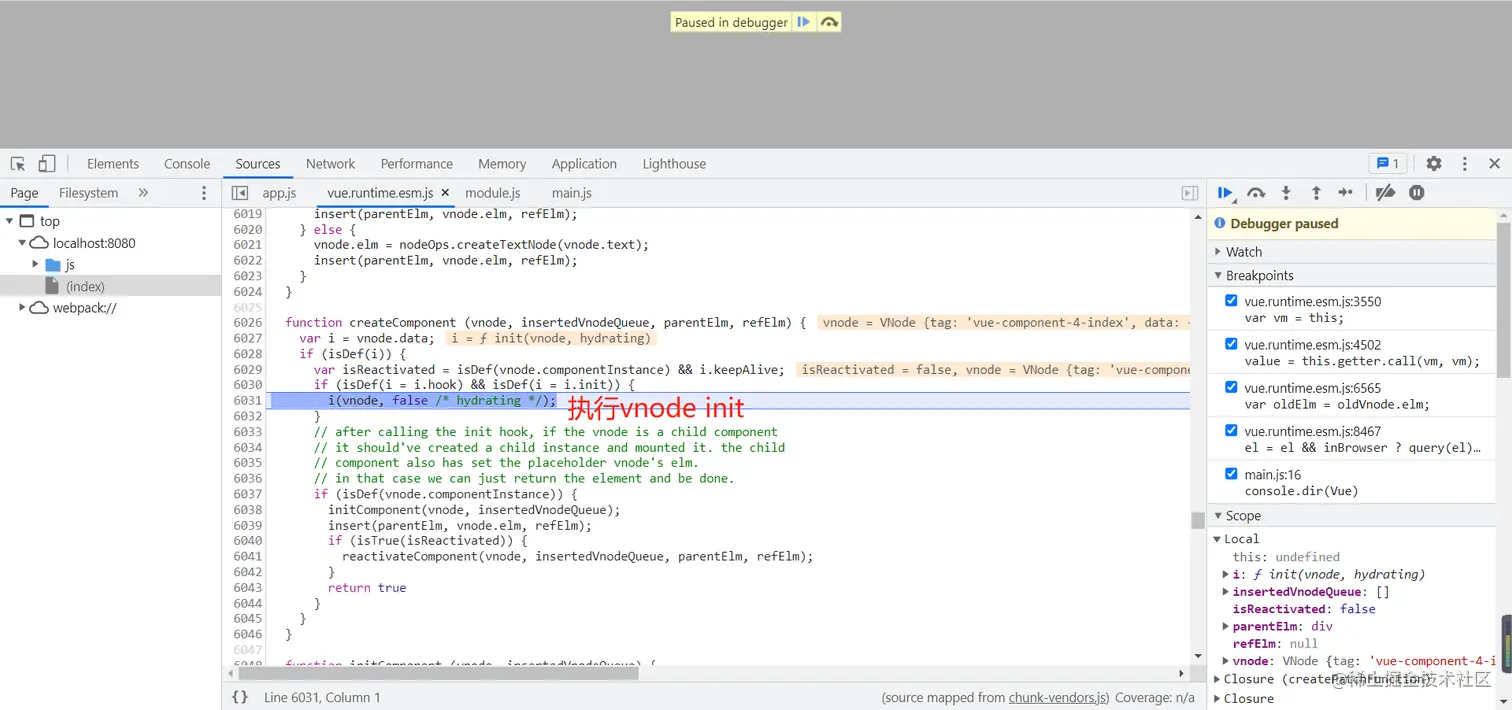
Task: Click line number 6031 gutter
Action: click(247, 401)
